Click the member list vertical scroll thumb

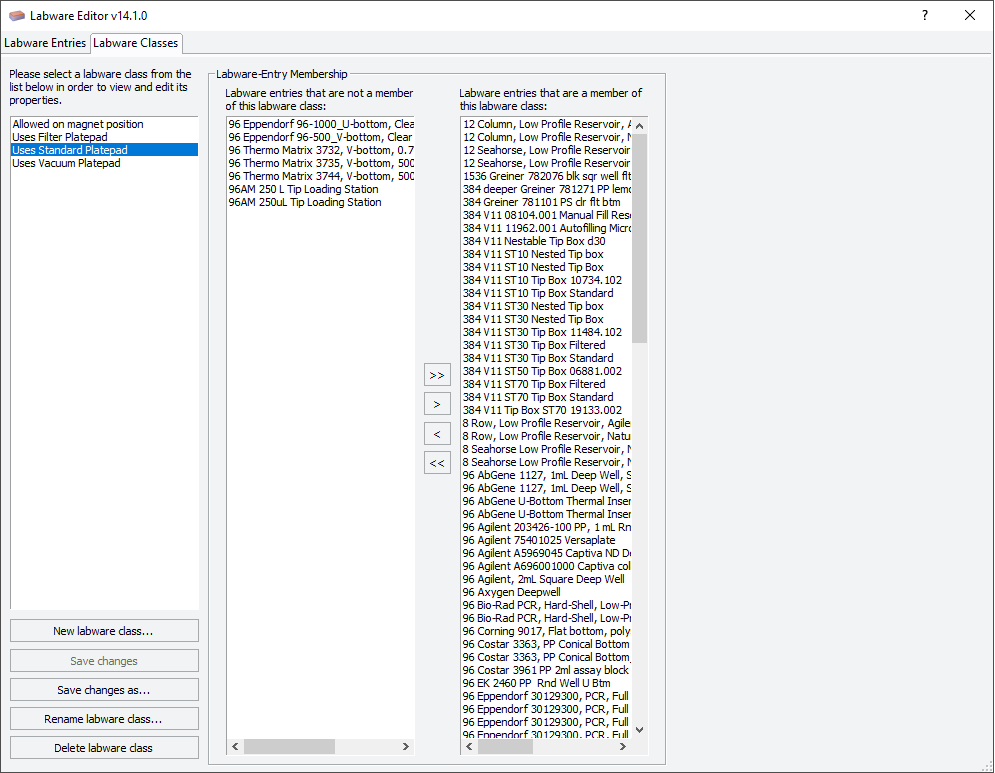[x=640, y=239]
